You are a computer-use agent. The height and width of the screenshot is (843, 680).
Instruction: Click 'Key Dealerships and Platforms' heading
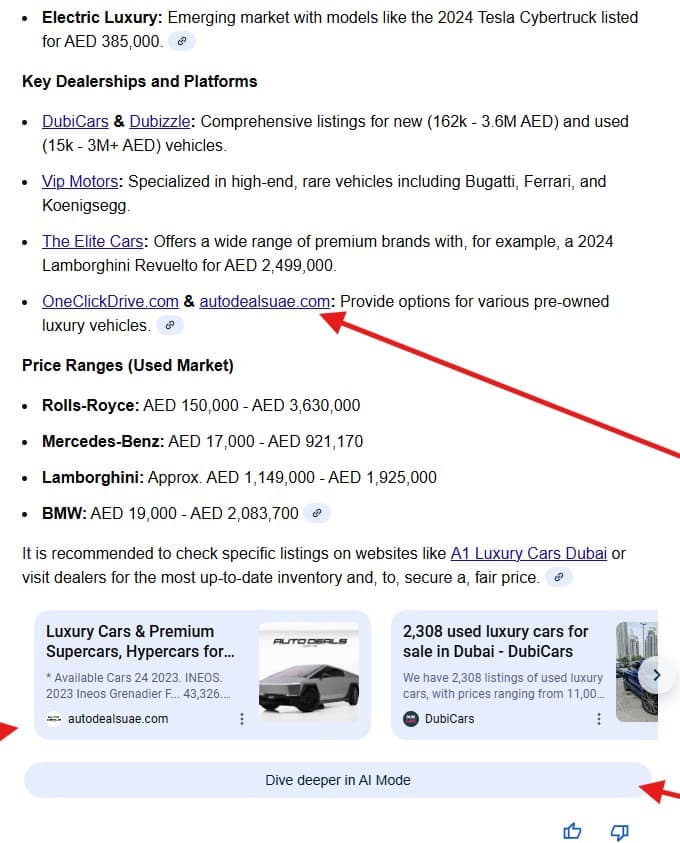click(140, 81)
